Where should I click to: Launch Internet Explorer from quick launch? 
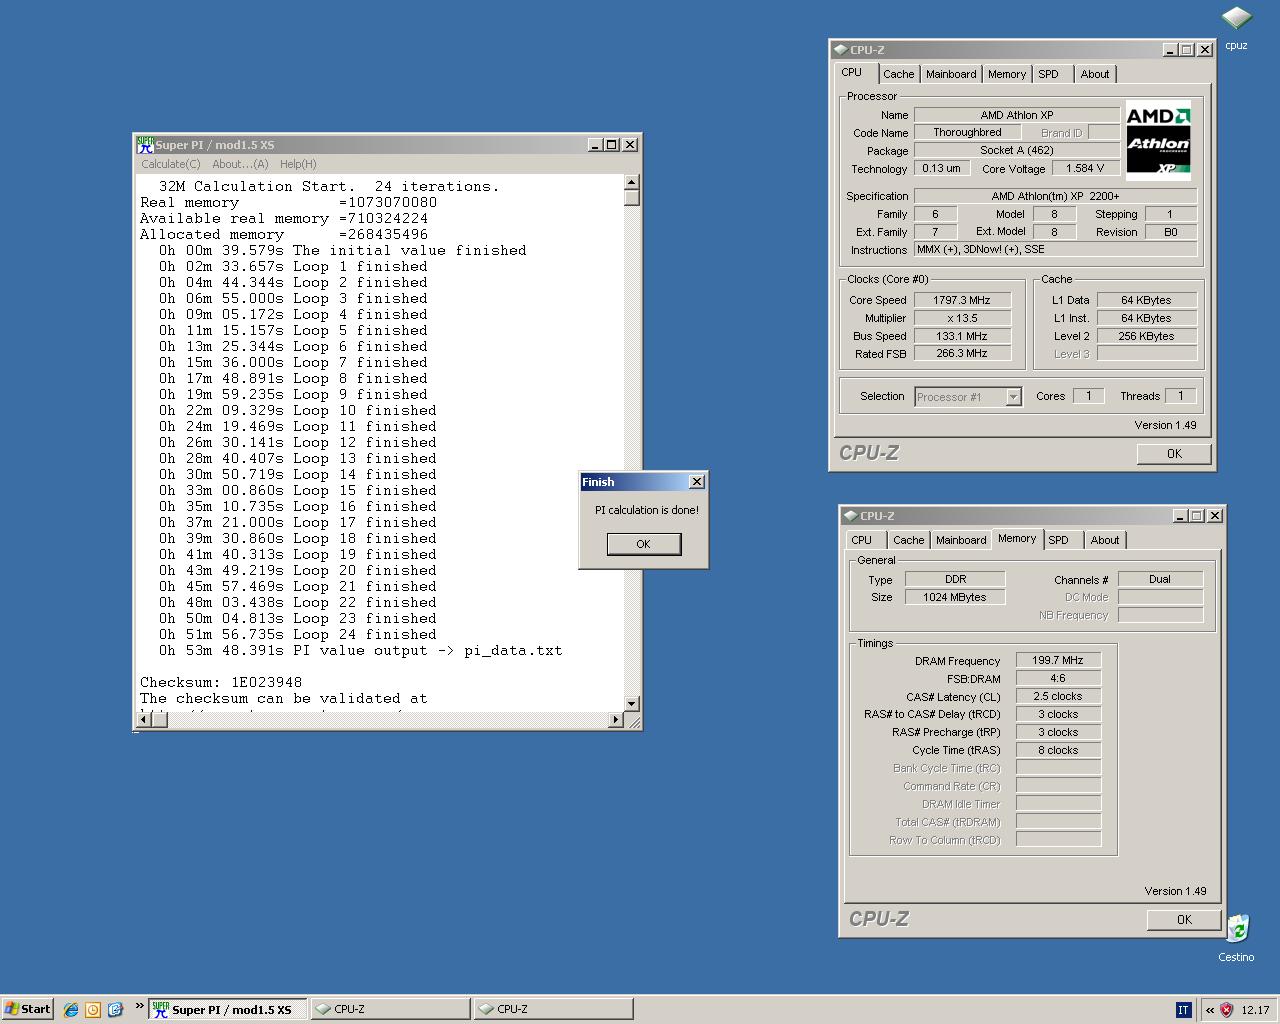[71, 1009]
